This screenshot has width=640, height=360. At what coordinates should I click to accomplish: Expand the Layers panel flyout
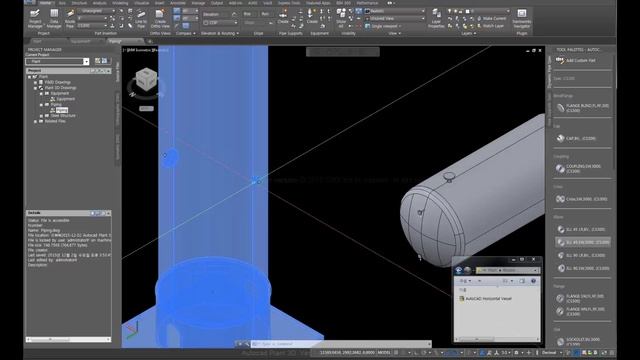(x=469, y=33)
